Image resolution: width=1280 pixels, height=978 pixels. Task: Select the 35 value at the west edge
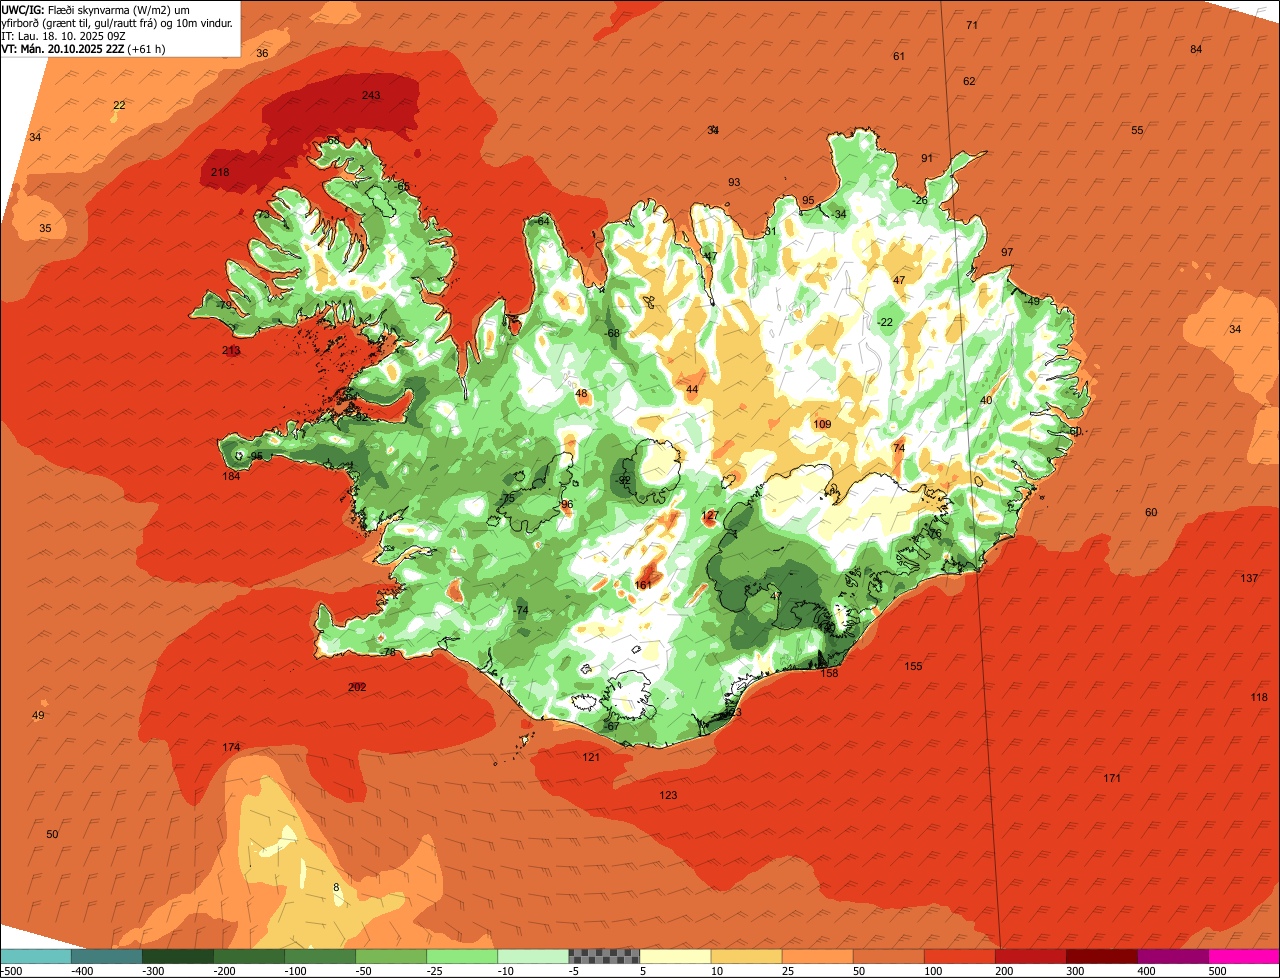click(45, 228)
